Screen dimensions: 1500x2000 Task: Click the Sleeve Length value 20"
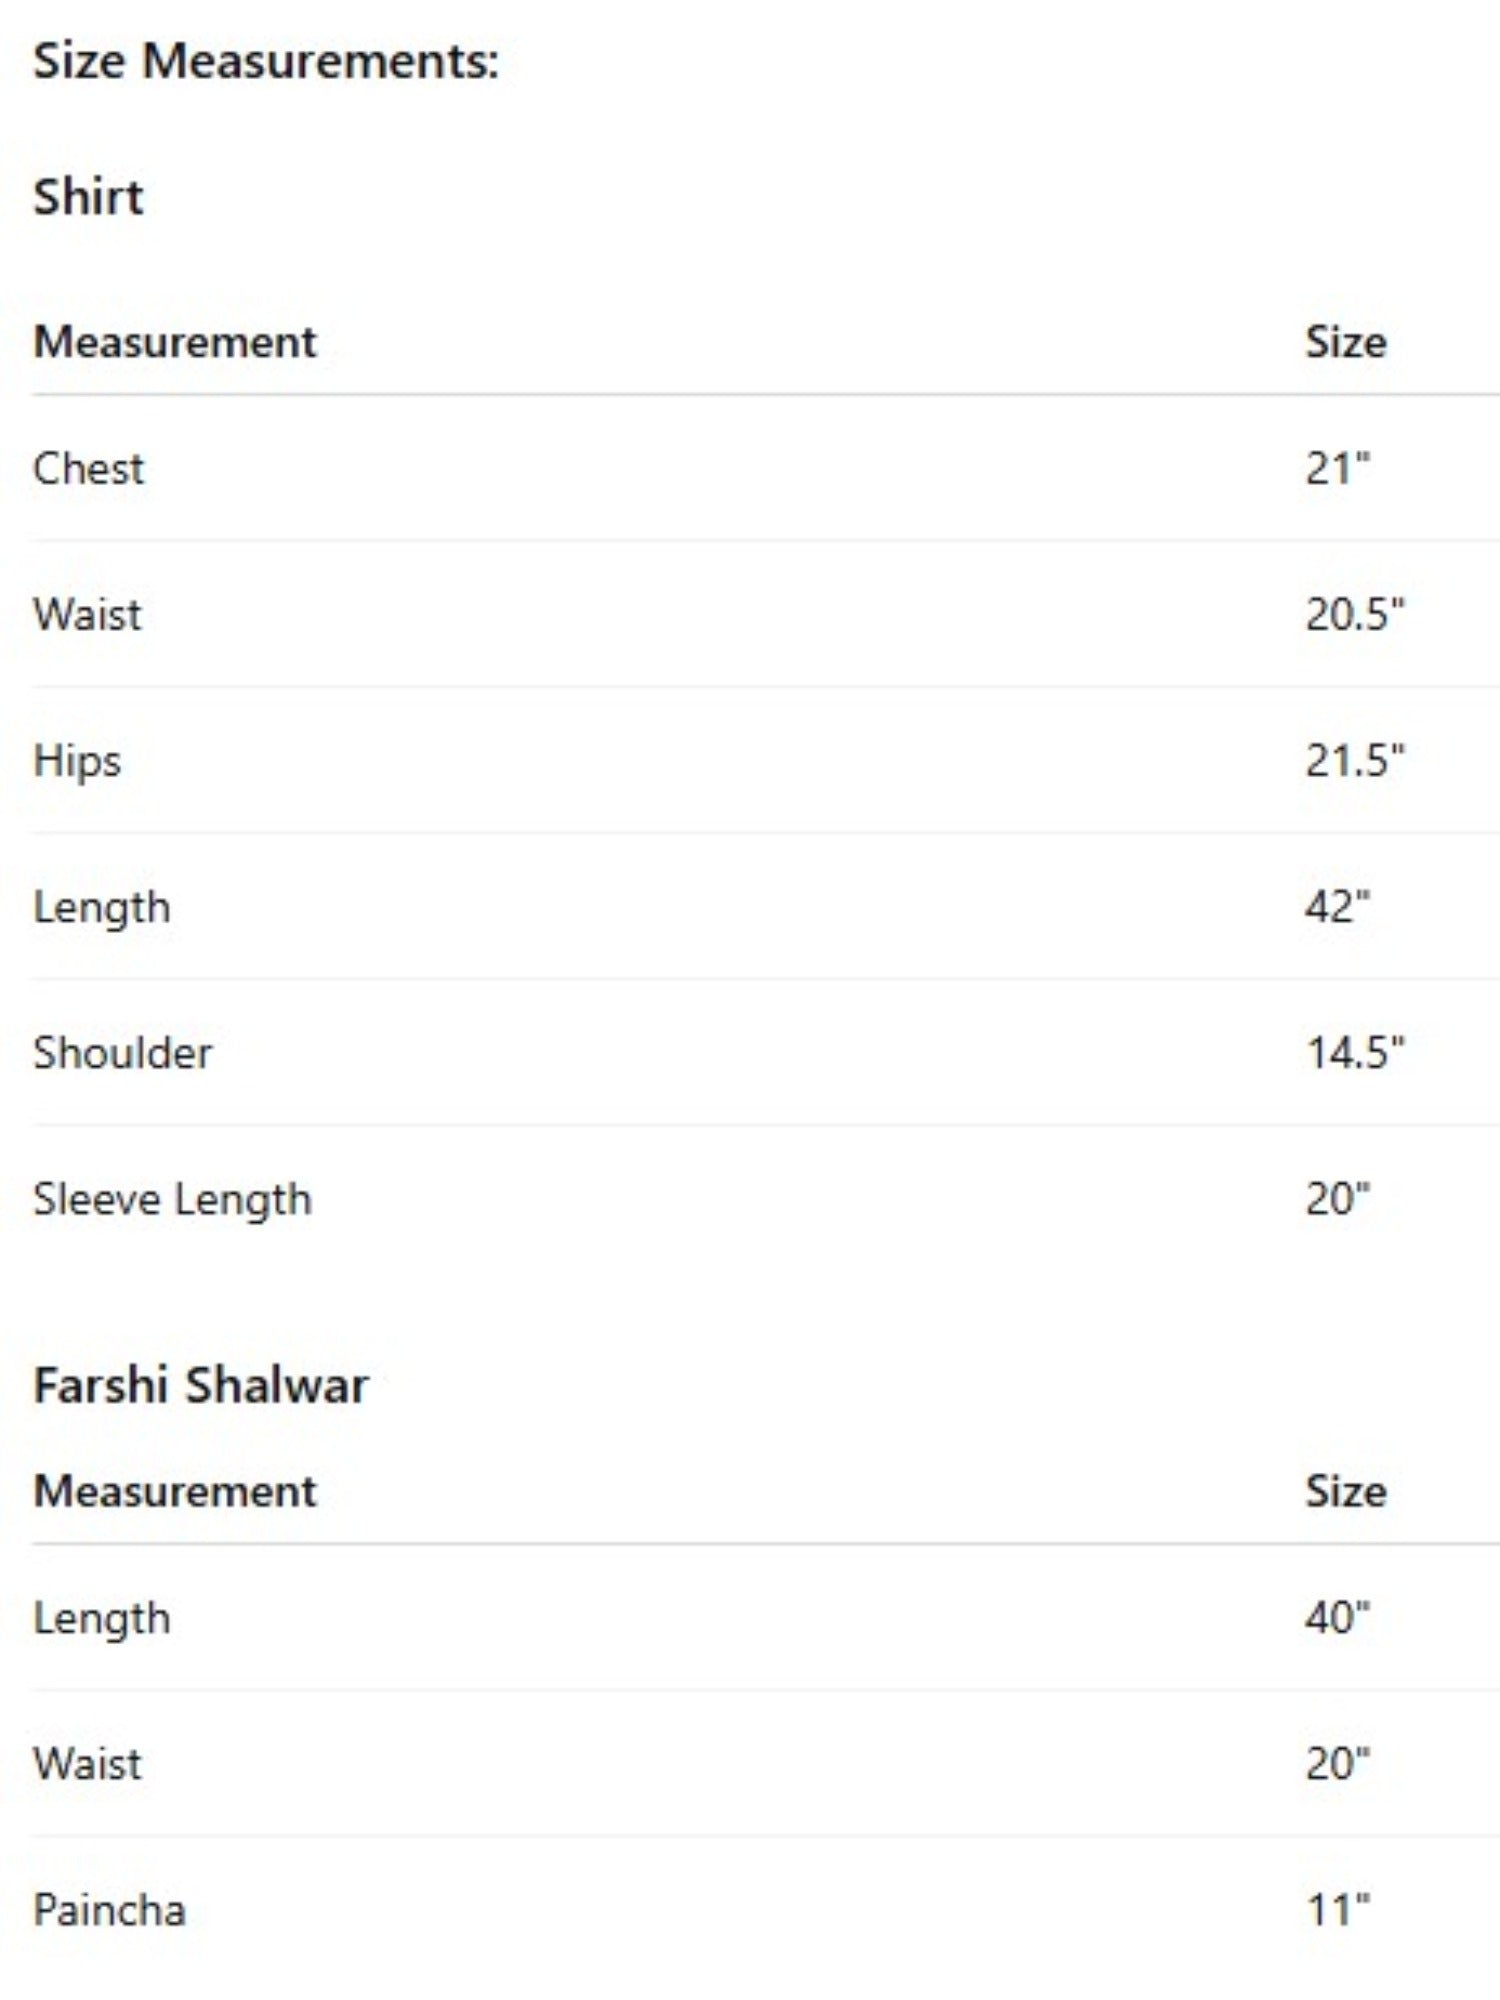(1337, 1199)
